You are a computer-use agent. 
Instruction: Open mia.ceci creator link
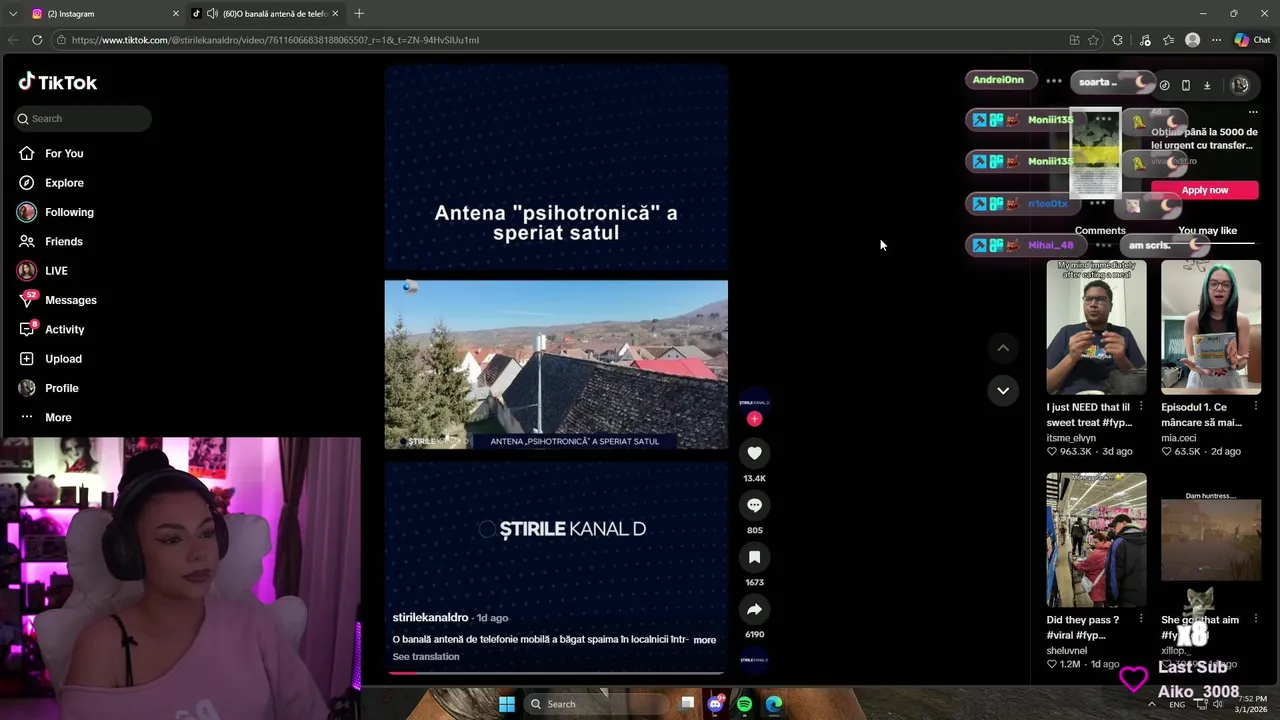(x=1178, y=438)
